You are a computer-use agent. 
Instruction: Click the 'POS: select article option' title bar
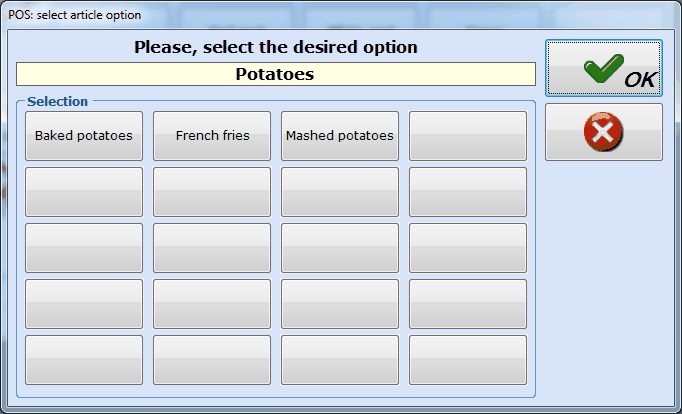click(75, 15)
